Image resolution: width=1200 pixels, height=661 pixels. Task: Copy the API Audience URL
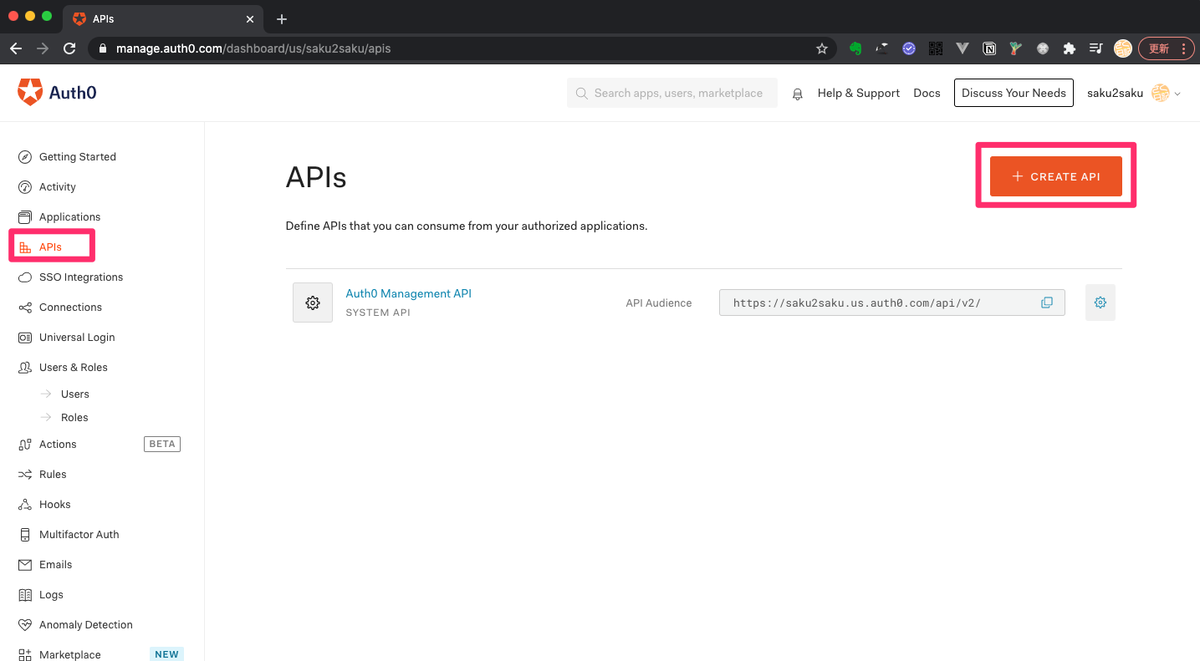(1047, 302)
